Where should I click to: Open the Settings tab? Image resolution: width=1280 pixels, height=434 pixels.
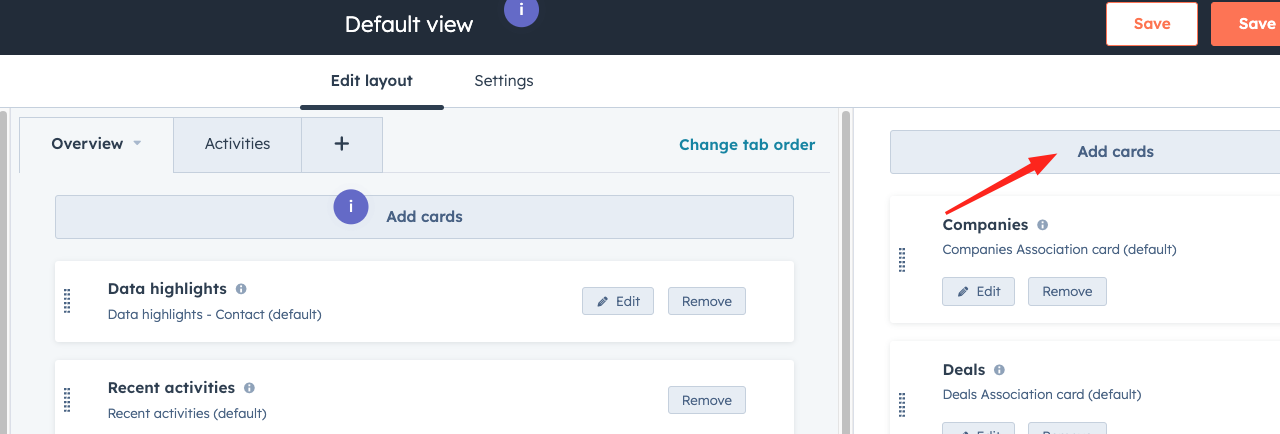504,81
